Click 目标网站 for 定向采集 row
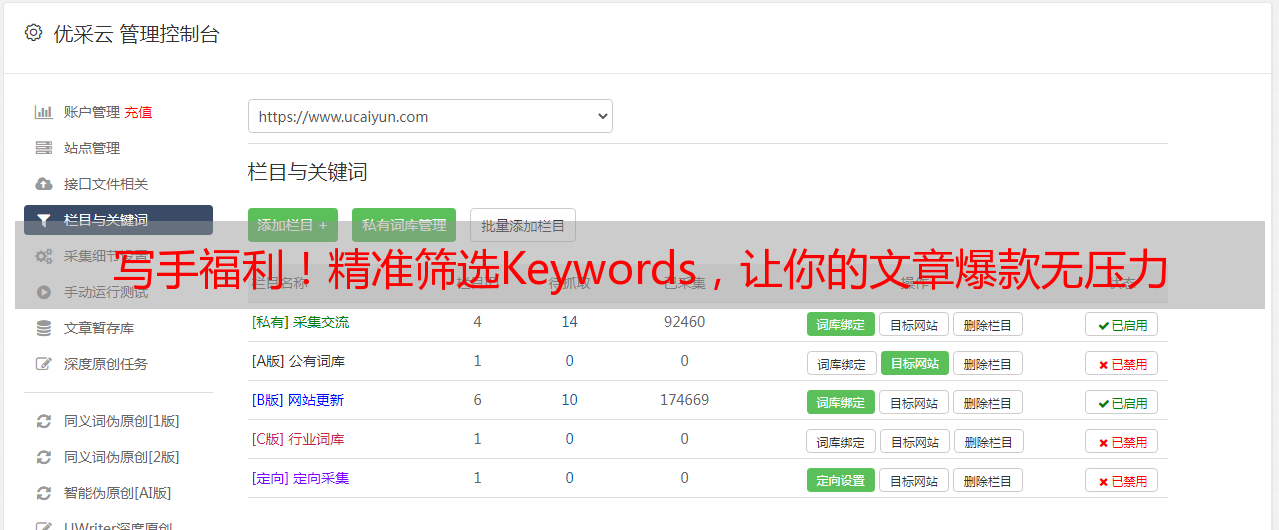The height and width of the screenshot is (530, 1279). pyautogui.click(x=914, y=480)
